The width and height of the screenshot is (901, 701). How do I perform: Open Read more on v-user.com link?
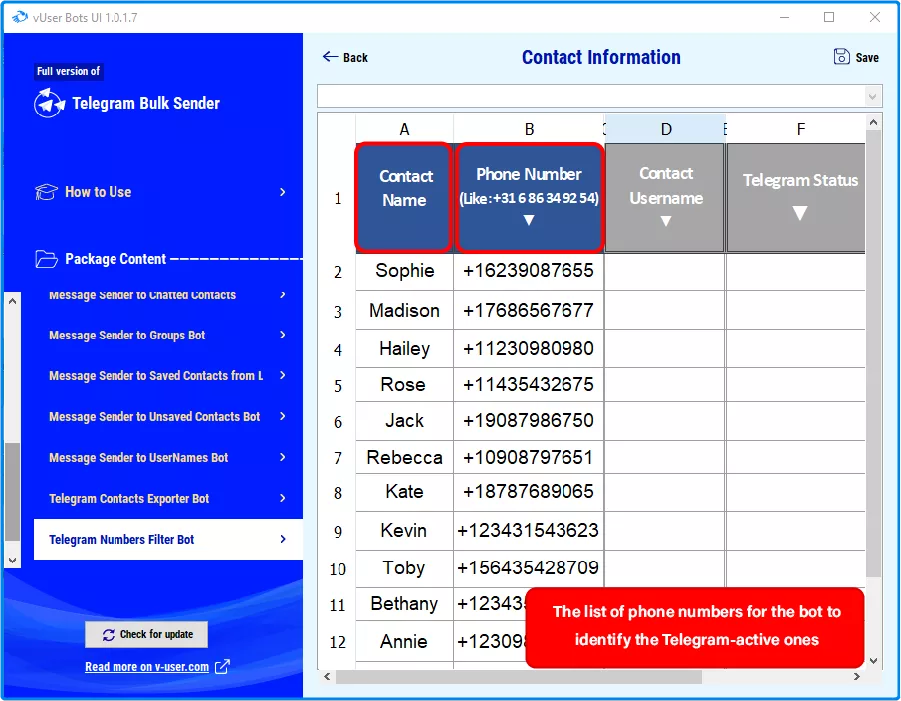[x=147, y=667]
